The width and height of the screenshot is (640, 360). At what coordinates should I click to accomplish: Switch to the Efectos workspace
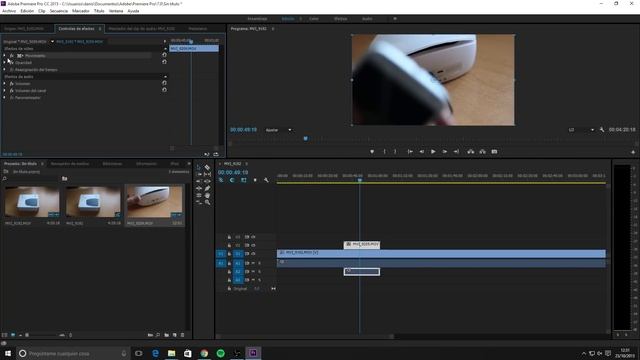[340, 19]
